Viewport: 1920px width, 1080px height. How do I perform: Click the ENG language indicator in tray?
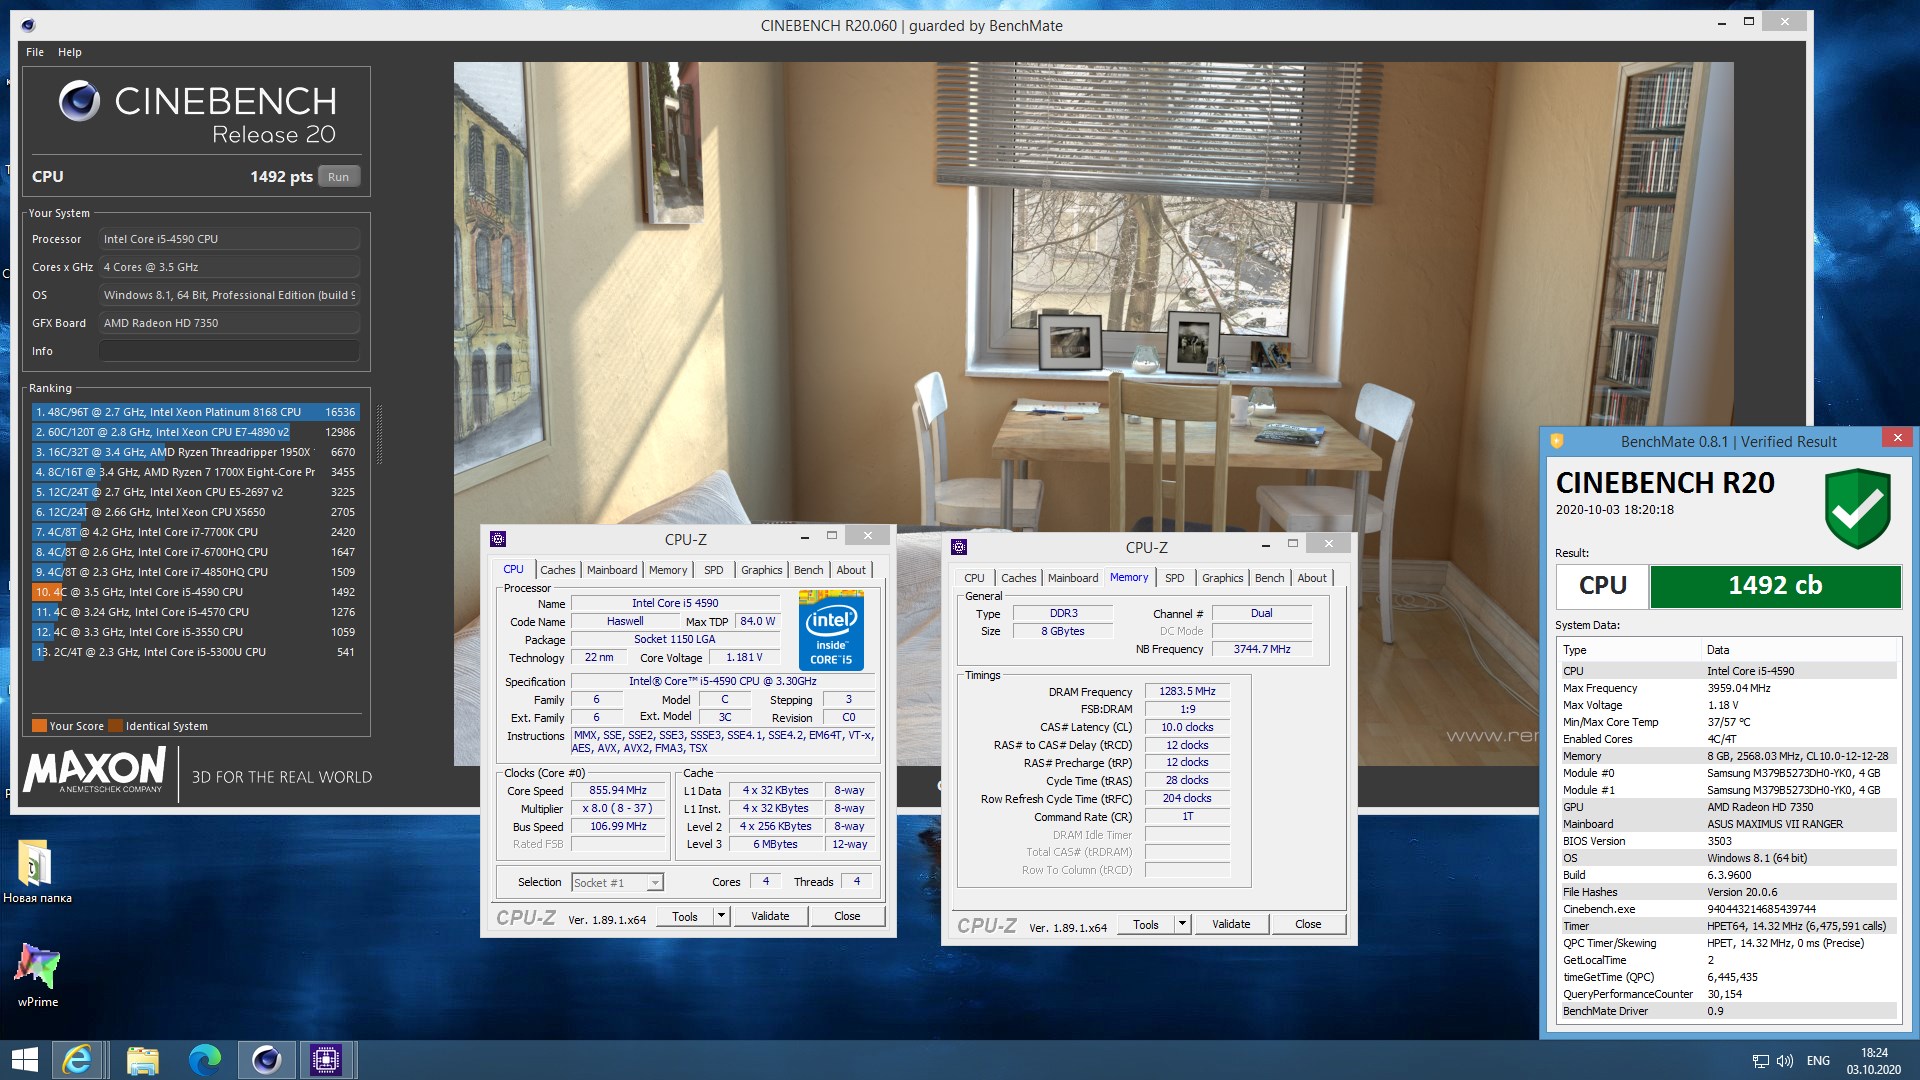point(1819,1061)
